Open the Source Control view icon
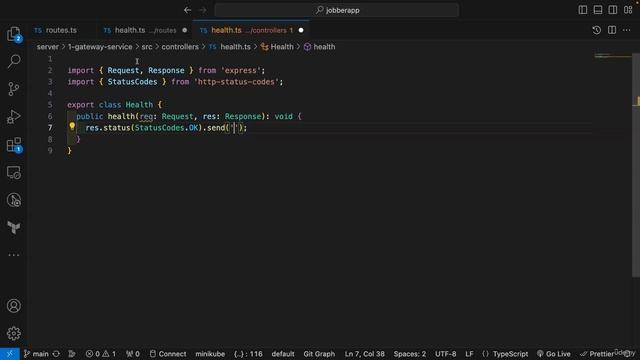Screen dimensions: 640x360 [x=13, y=89]
